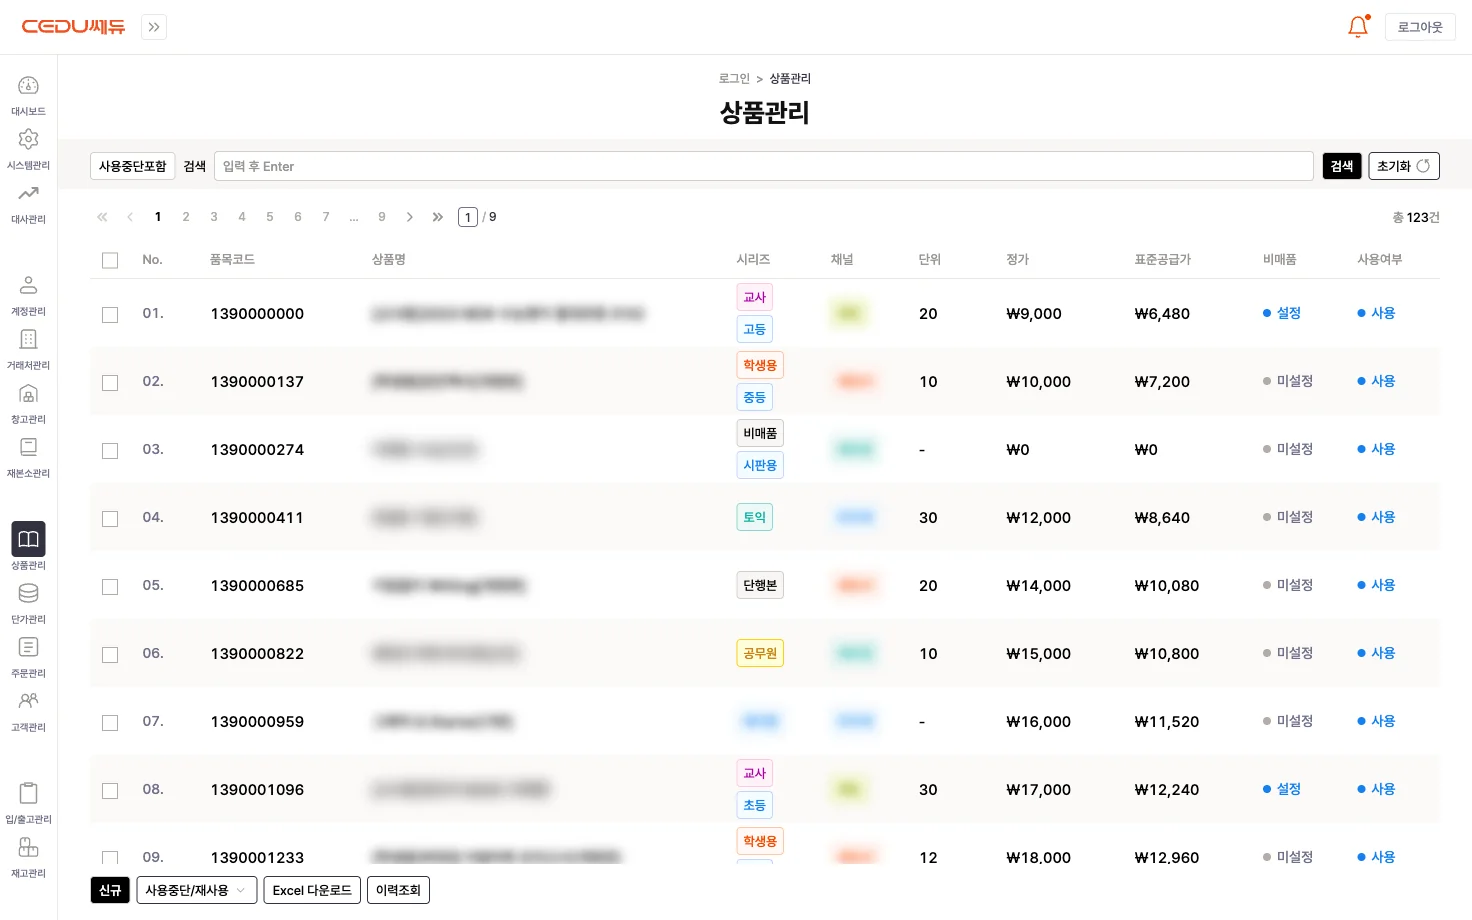Open 재본소관리 book icon in sidebar

28,447
